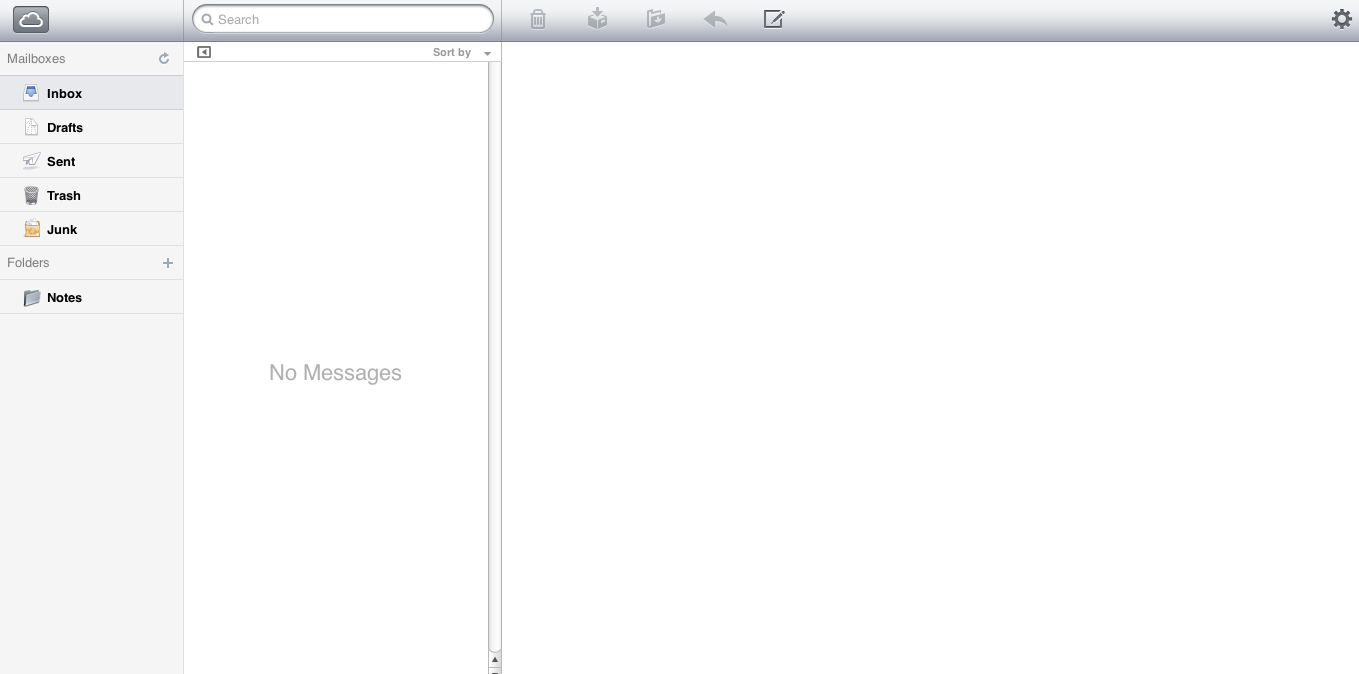This screenshot has width=1359, height=674.
Task: Open the Trash mailbox label
Action: coord(64,195)
